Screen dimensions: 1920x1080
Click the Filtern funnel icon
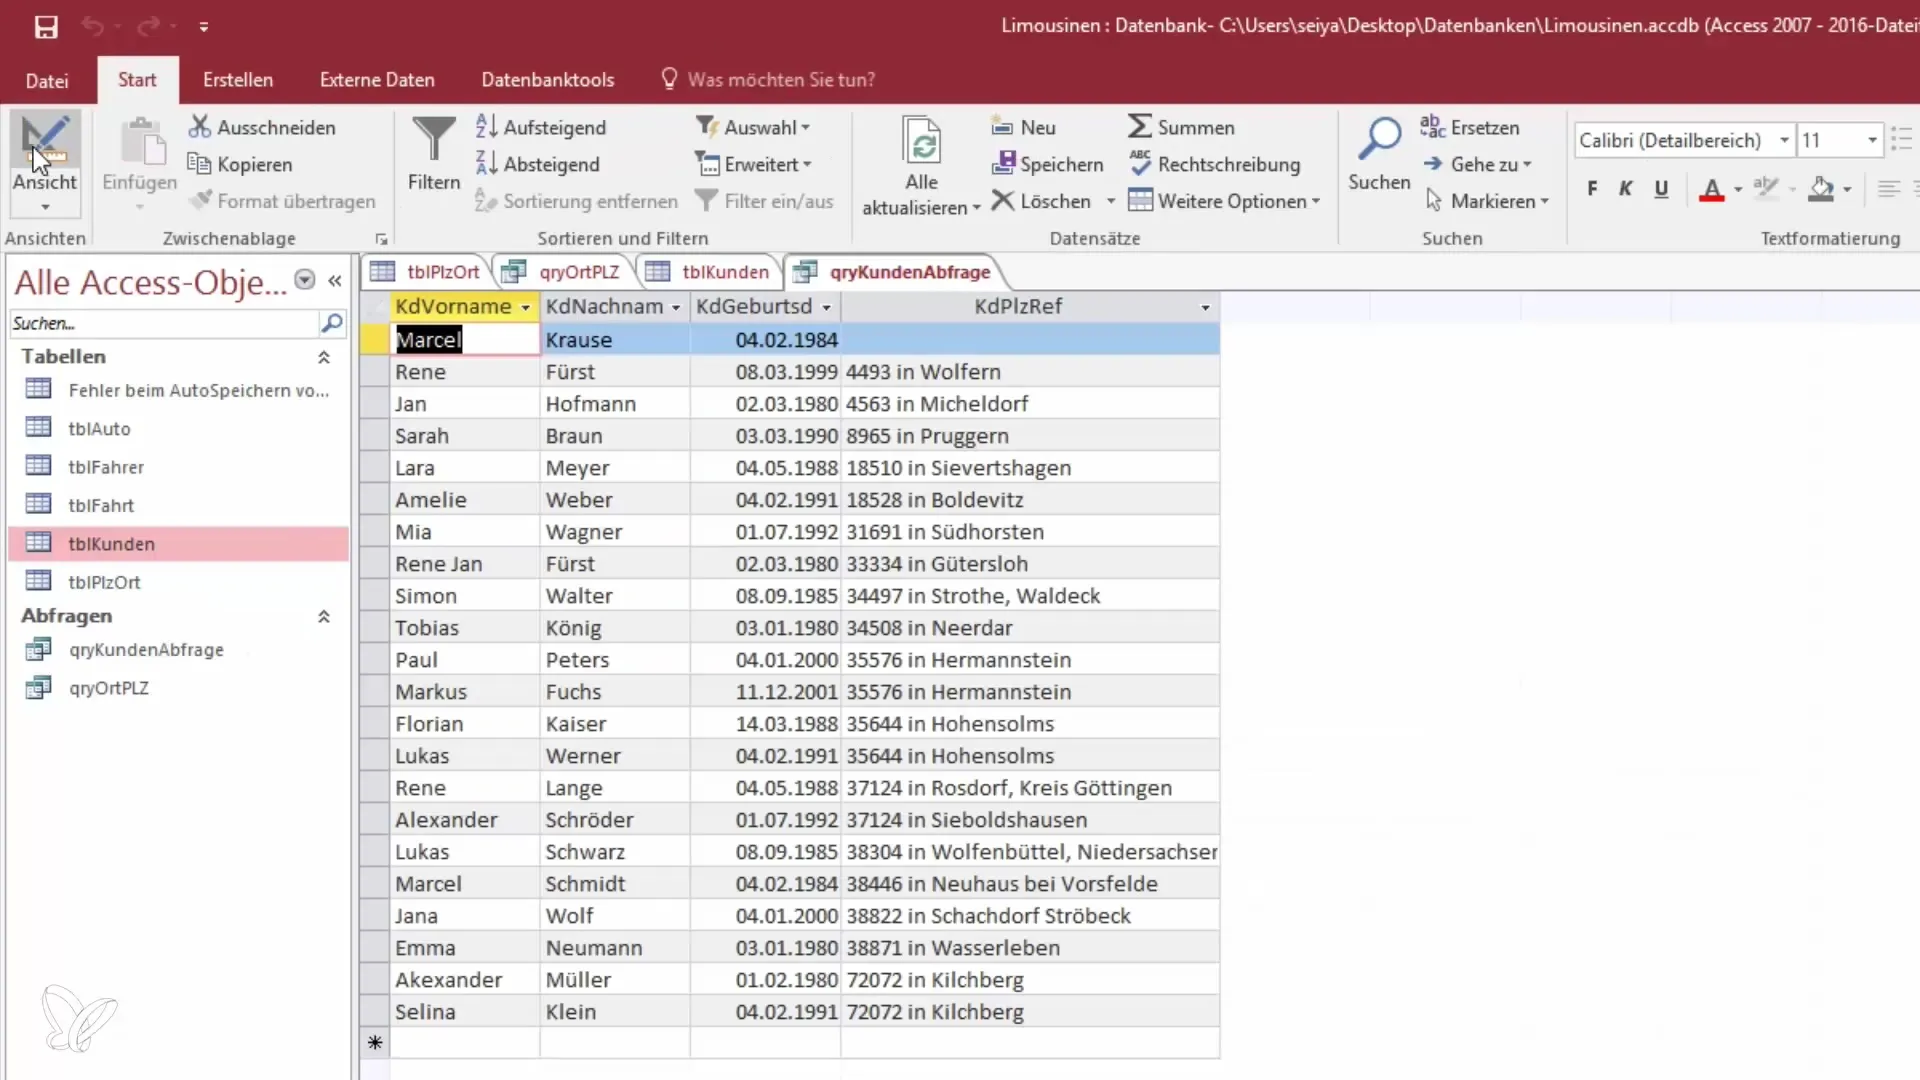[x=434, y=139]
